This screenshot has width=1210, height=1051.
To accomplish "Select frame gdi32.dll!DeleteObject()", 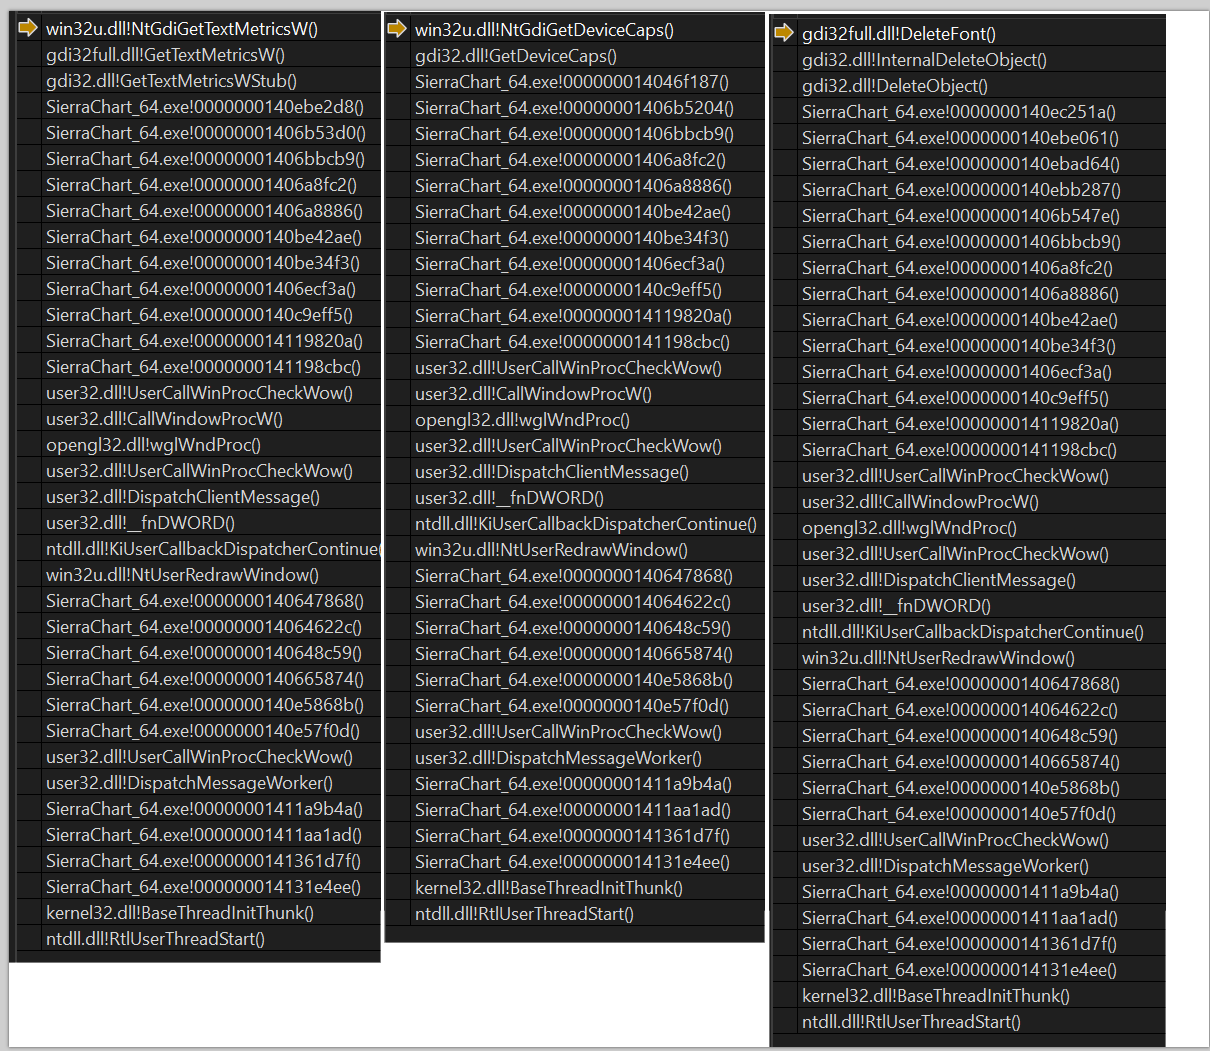I will coord(895,86).
